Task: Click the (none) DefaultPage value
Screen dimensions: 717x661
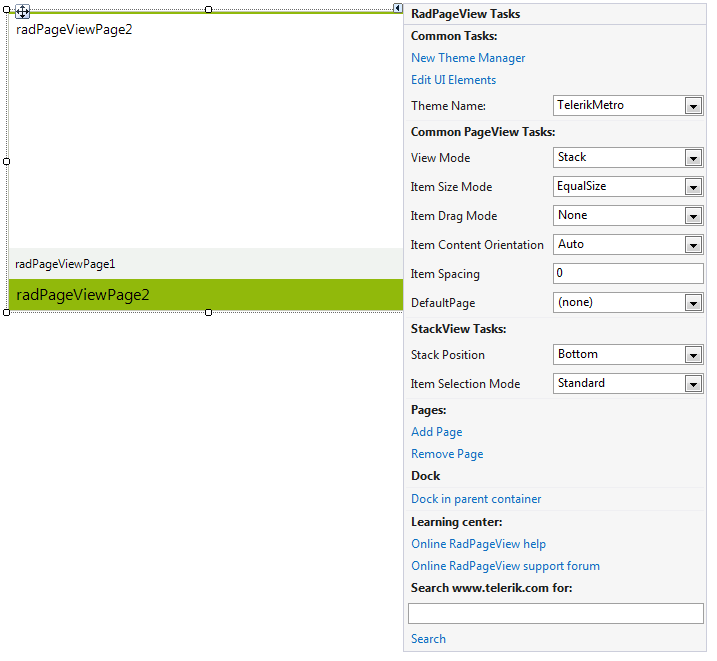Action: point(575,302)
